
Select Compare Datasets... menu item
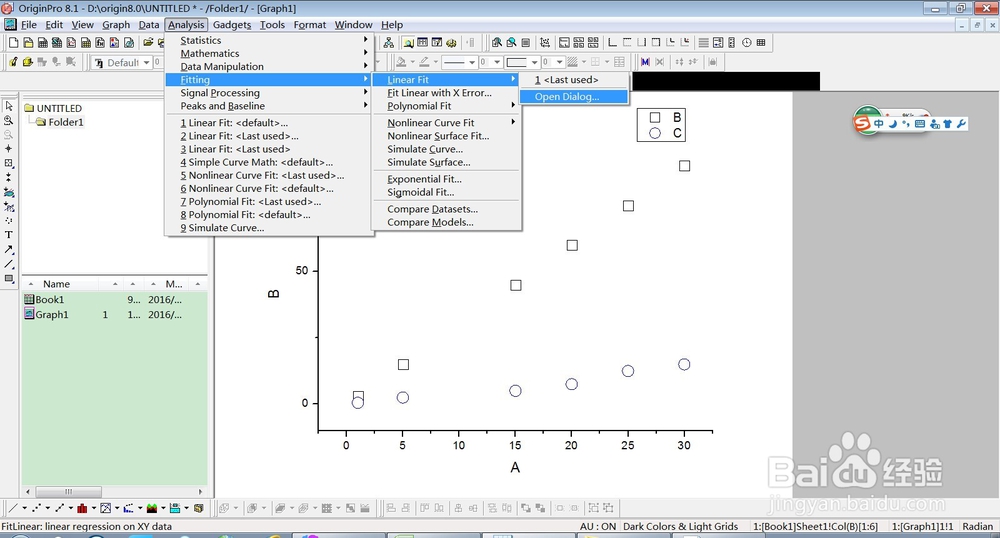pos(446,209)
